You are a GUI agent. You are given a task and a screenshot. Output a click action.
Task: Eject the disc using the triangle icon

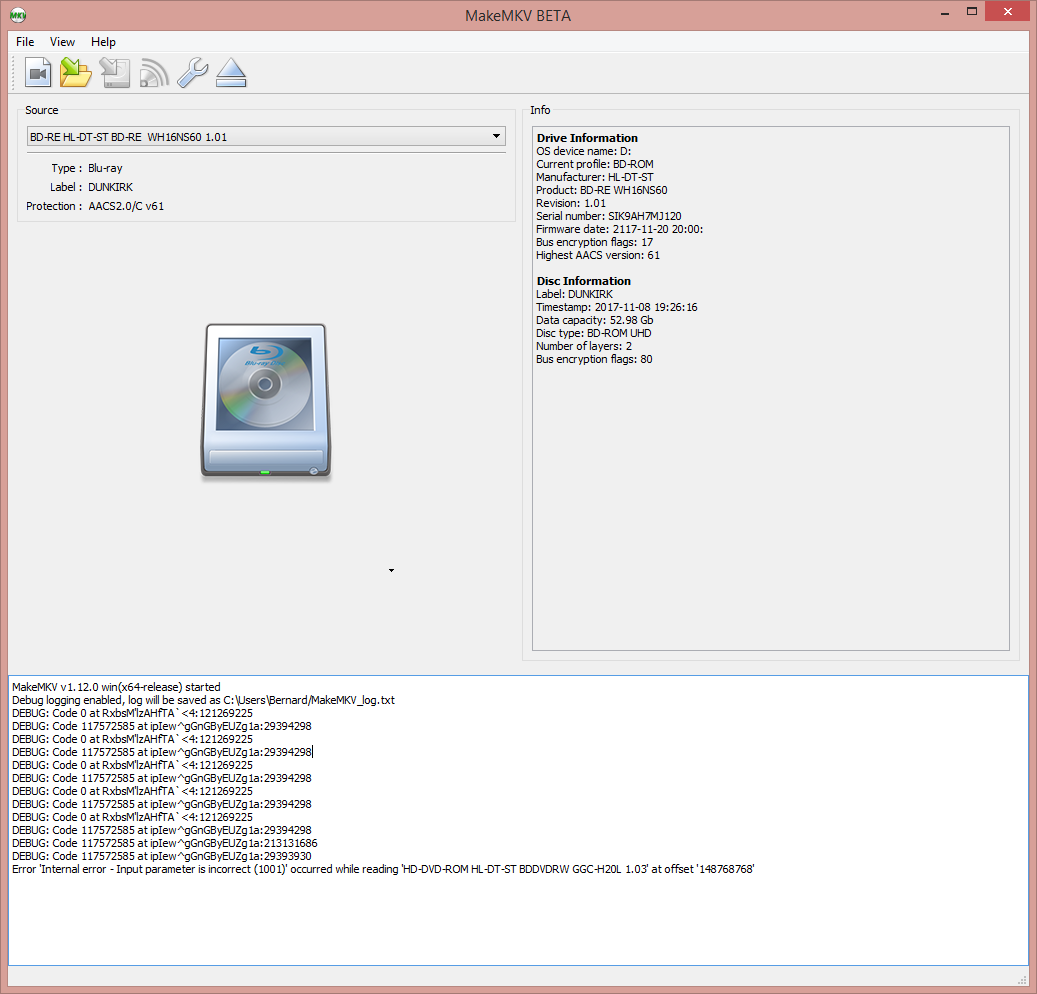point(231,73)
